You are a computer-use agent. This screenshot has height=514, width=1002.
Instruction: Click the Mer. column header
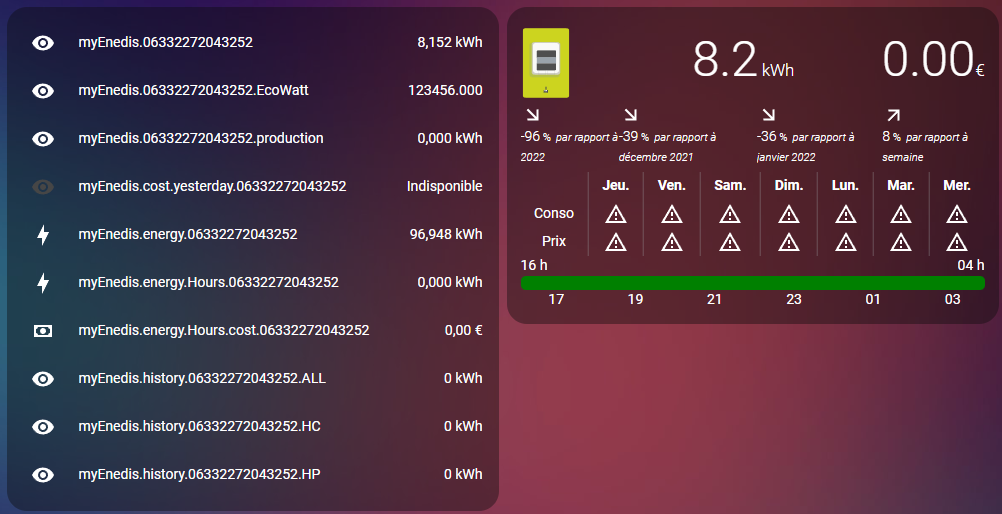pyautogui.click(x=957, y=185)
